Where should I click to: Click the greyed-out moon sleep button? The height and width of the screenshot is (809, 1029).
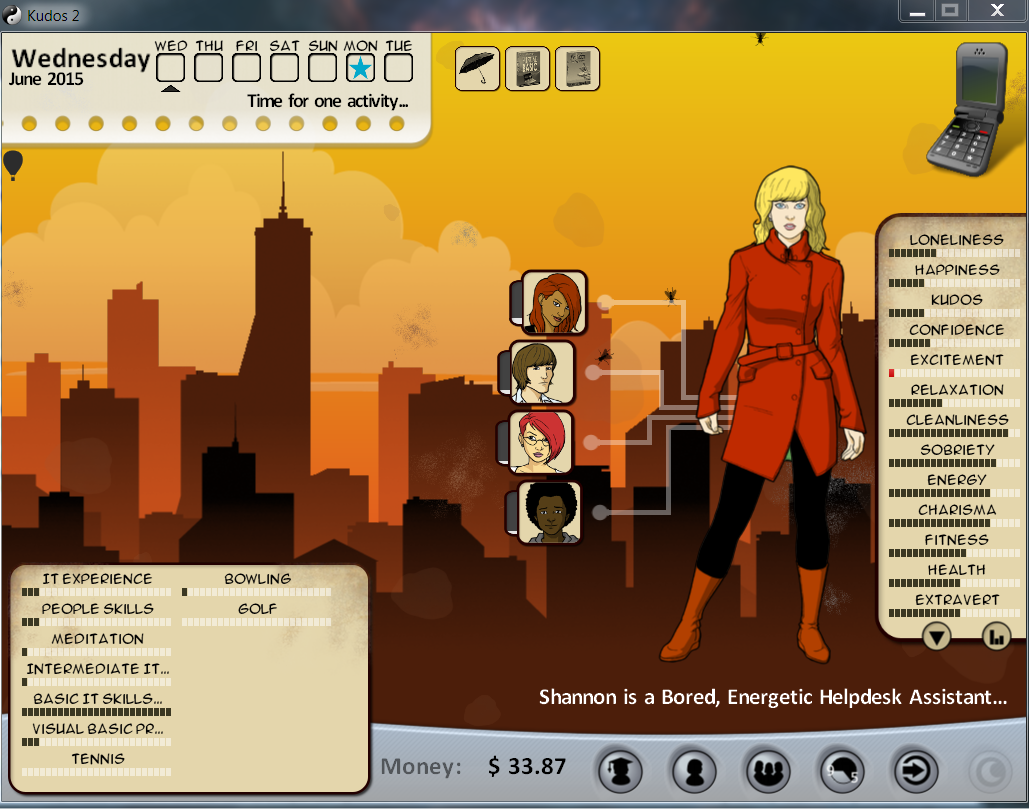[x=991, y=772]
